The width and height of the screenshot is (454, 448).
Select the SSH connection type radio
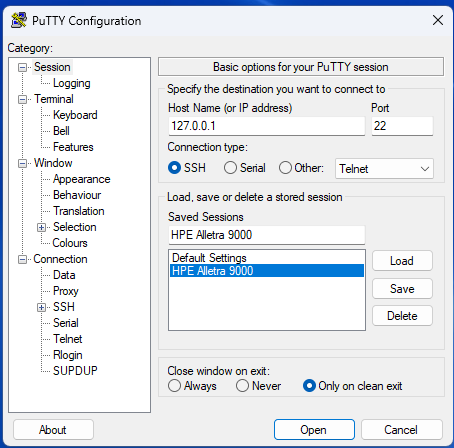pyautogui.click(x=174, y=168)
